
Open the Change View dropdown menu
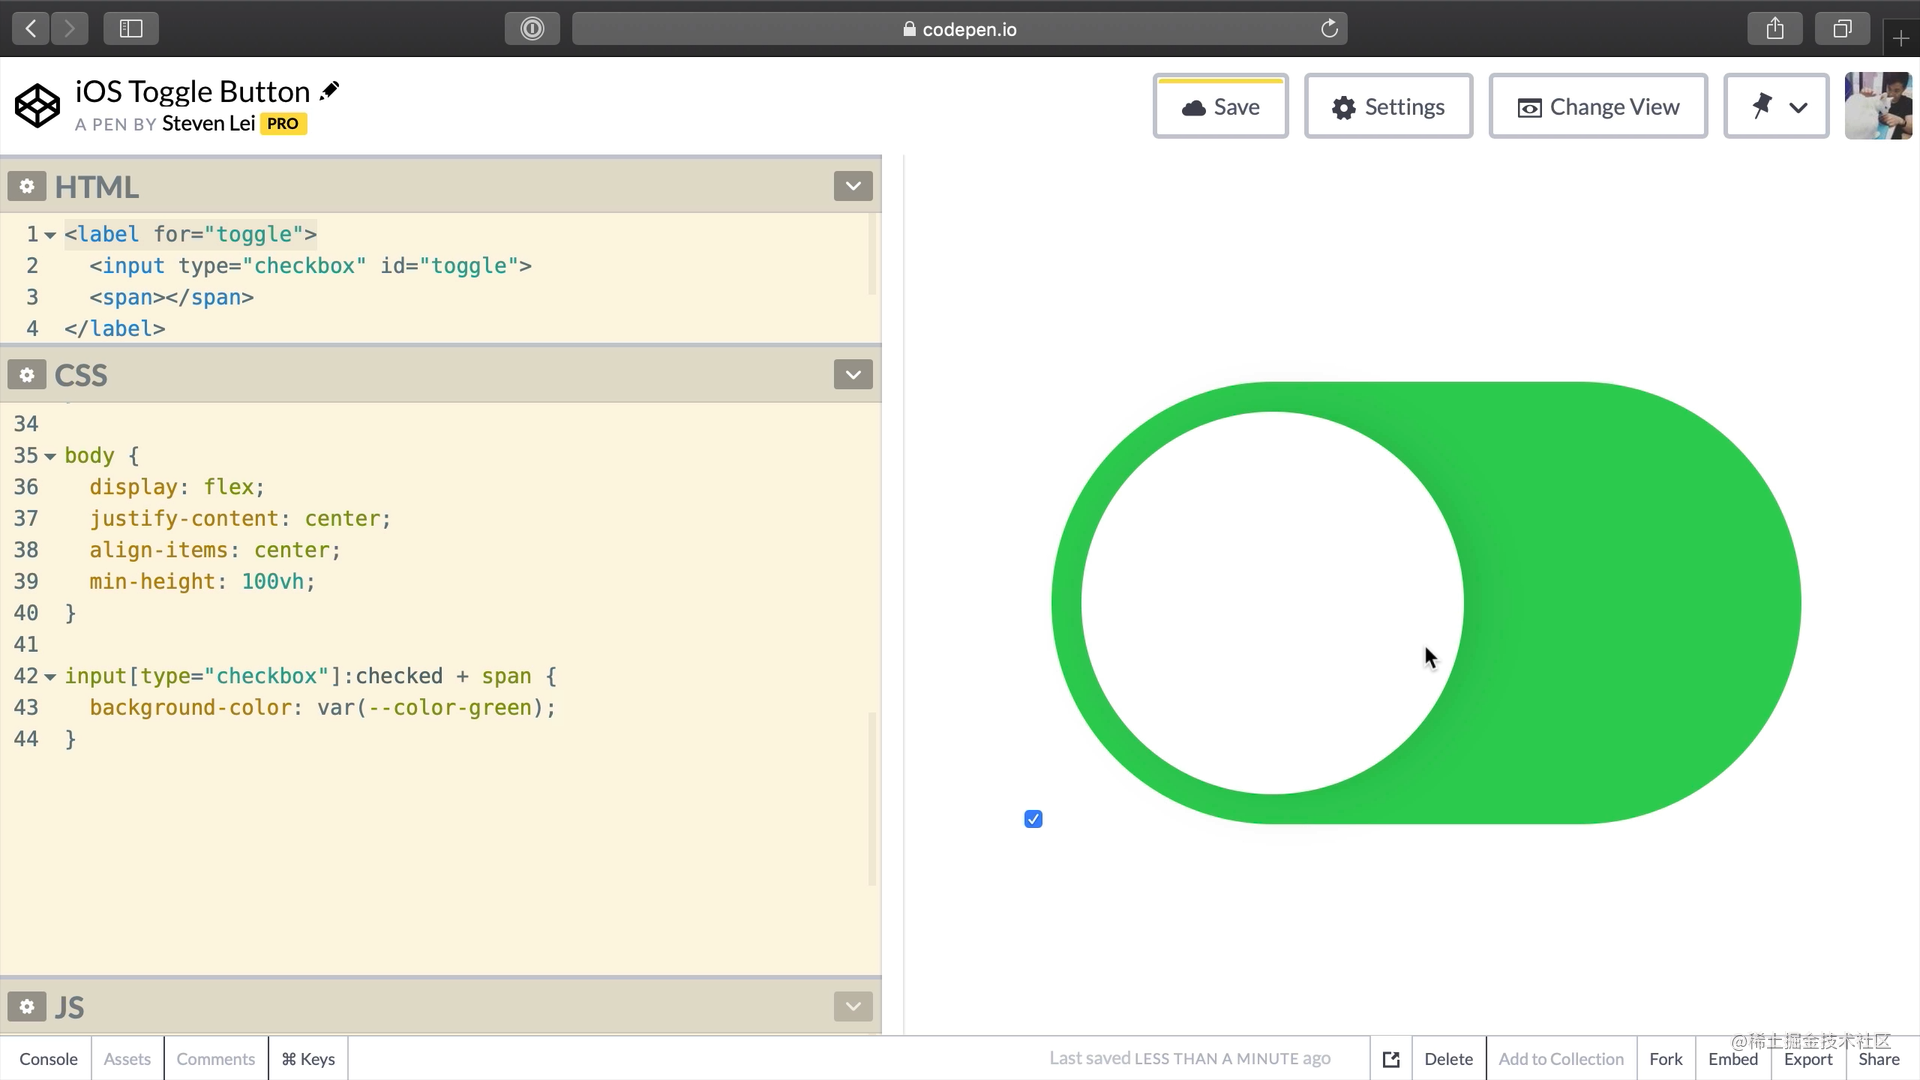(1598, 107)
